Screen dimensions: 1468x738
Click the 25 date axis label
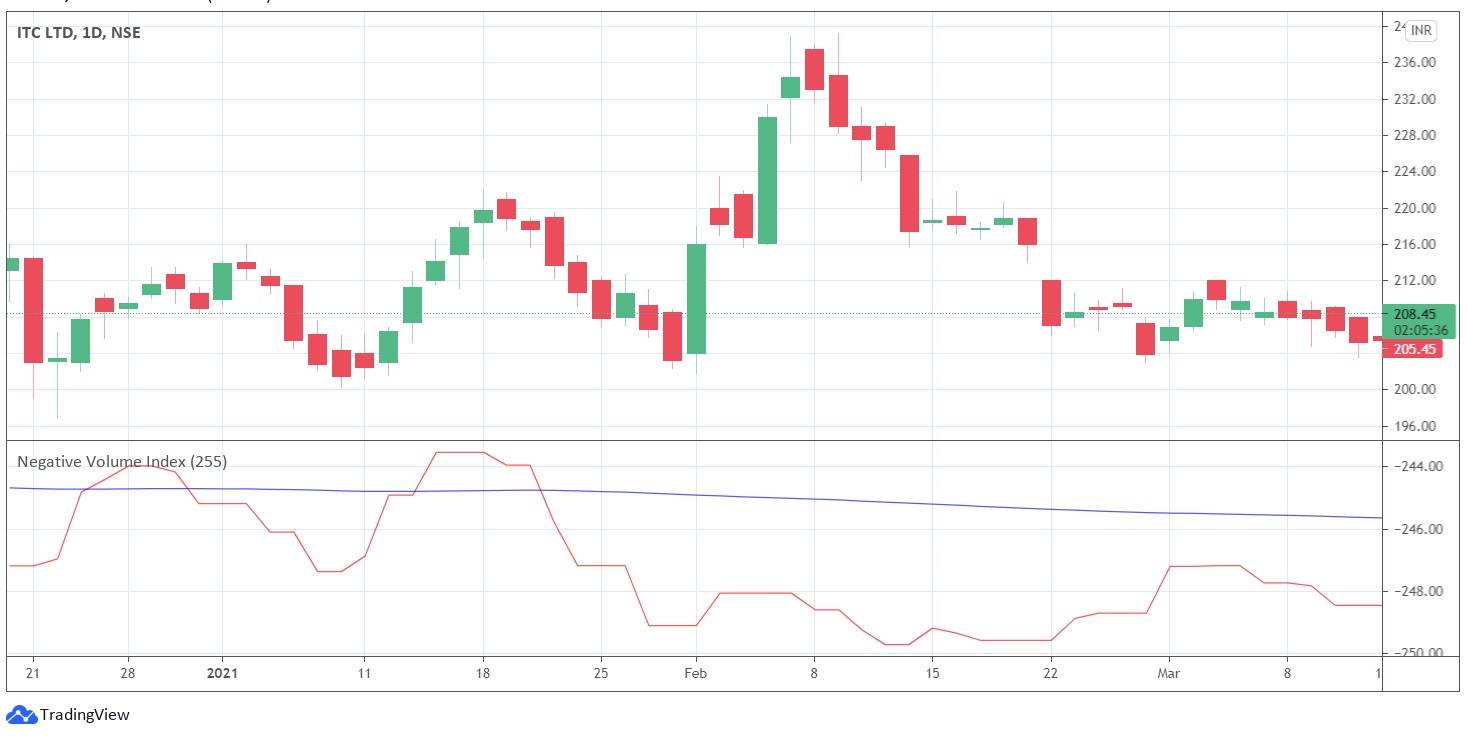(601, 673)
